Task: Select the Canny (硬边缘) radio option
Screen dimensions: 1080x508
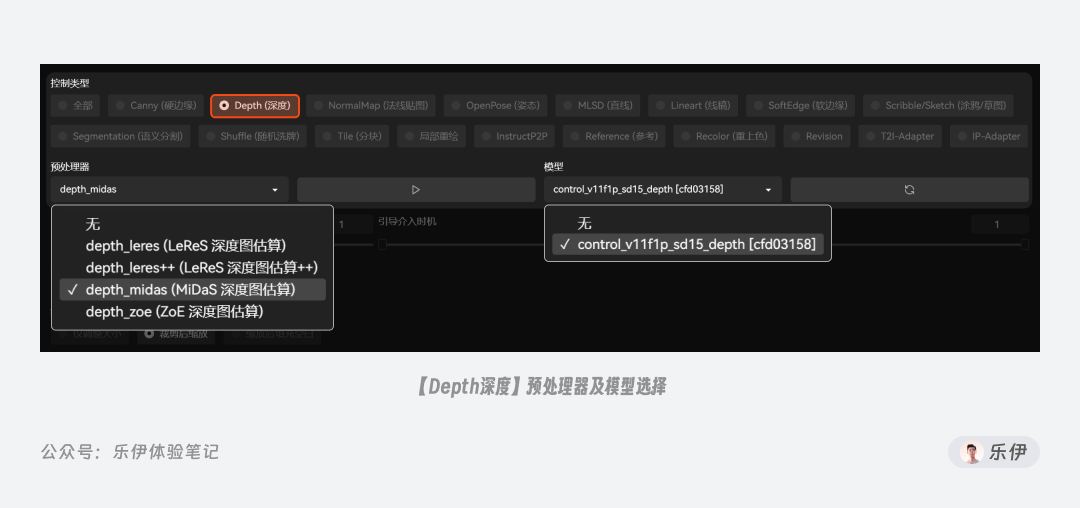Action: point(158,106)
